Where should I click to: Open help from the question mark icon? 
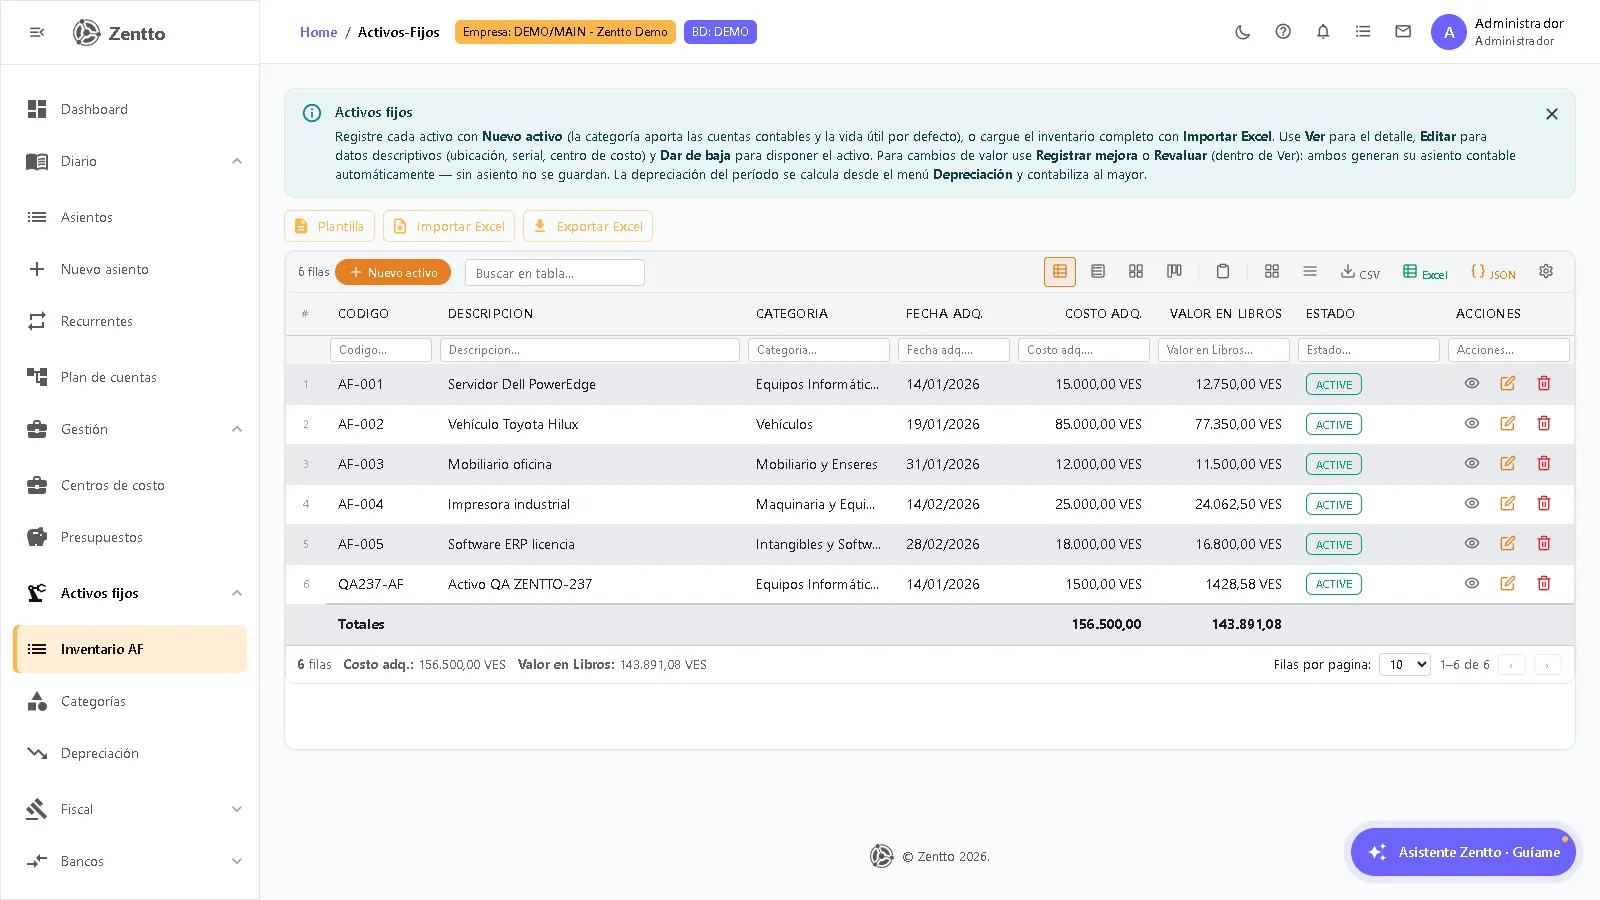pos(1283,32)
